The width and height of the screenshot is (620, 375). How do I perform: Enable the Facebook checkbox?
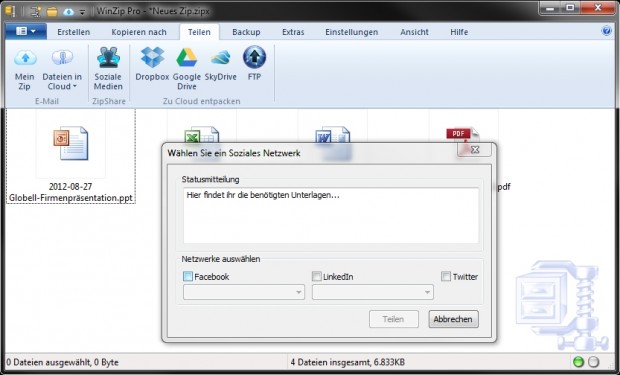188,276
